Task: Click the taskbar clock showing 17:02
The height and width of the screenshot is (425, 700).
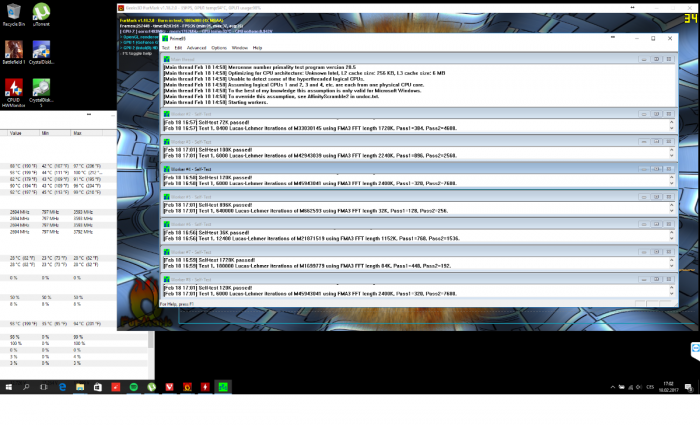Action: pyautogui.click(x=667, y=387)
